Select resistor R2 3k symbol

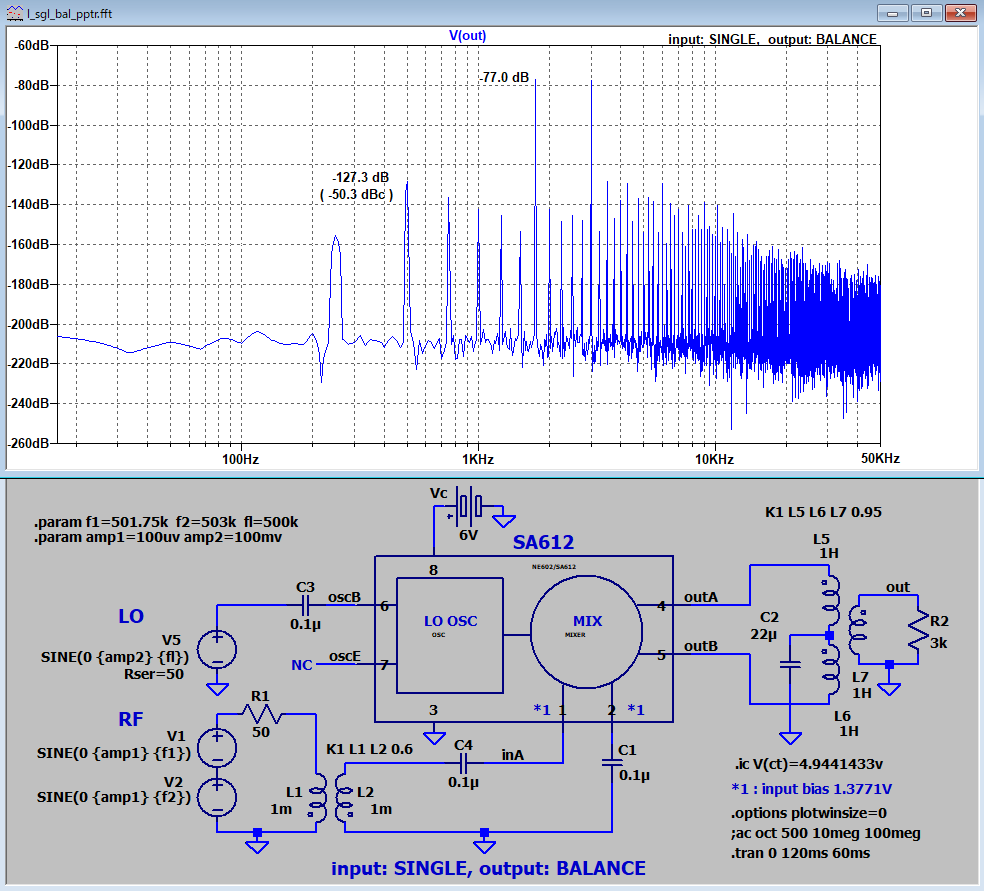click(918, 629)
